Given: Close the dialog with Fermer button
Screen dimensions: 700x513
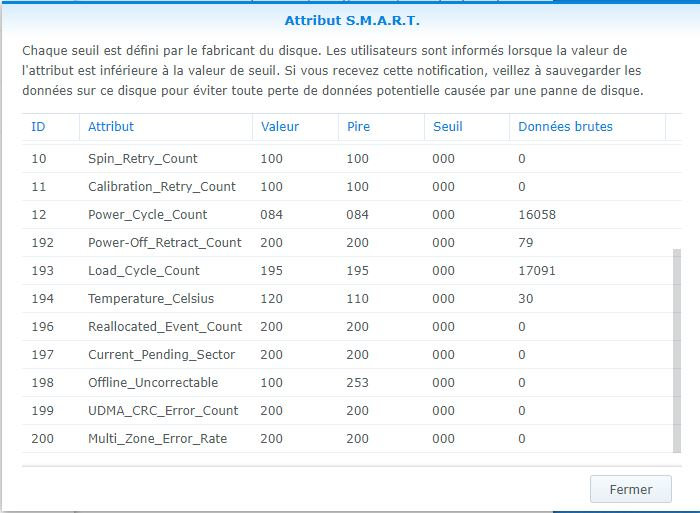Looking at the screenshot, I should pyautogui.click(x=630, y=489).
